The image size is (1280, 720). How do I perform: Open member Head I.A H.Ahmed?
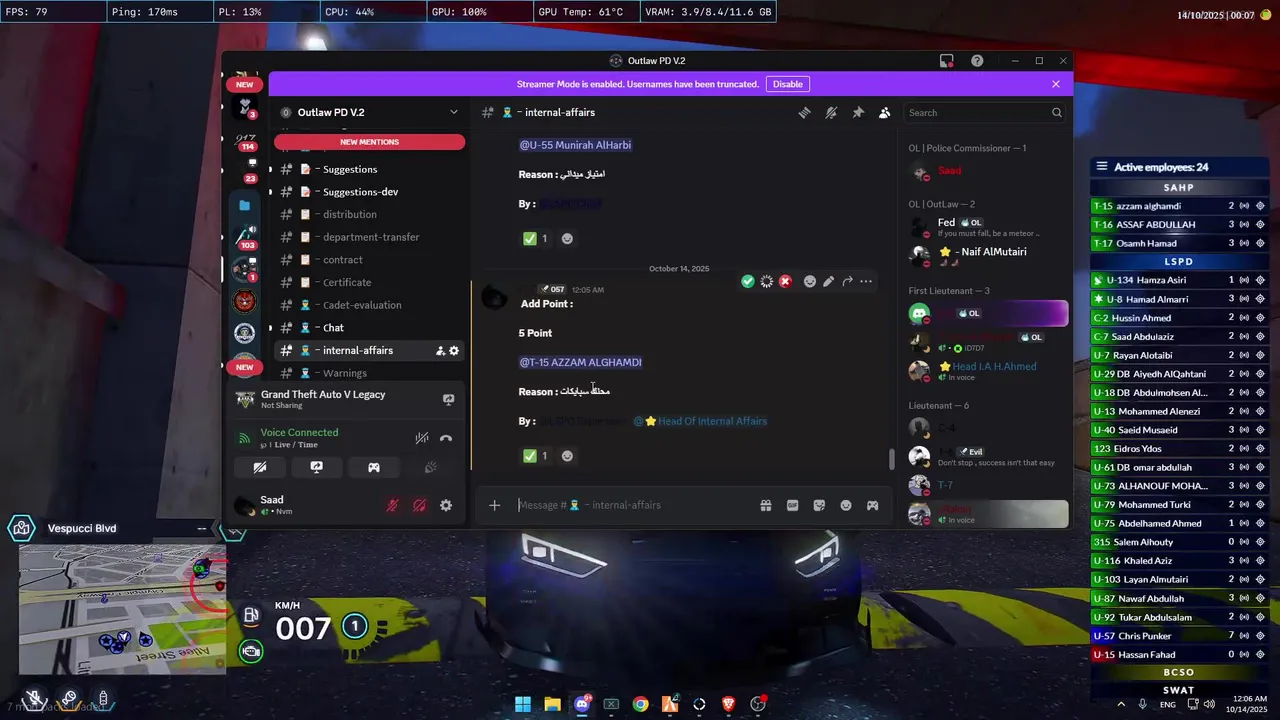coord(986,370)
